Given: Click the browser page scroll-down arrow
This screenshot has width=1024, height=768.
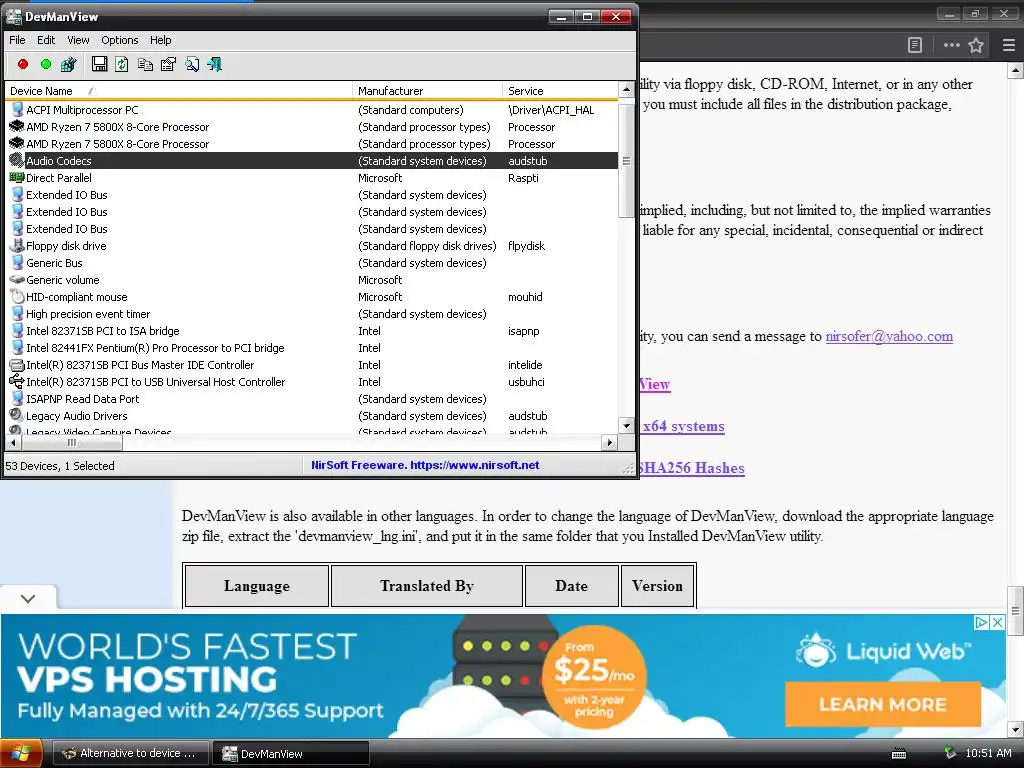Looking at the screenshot, I should coord(1016,729).
